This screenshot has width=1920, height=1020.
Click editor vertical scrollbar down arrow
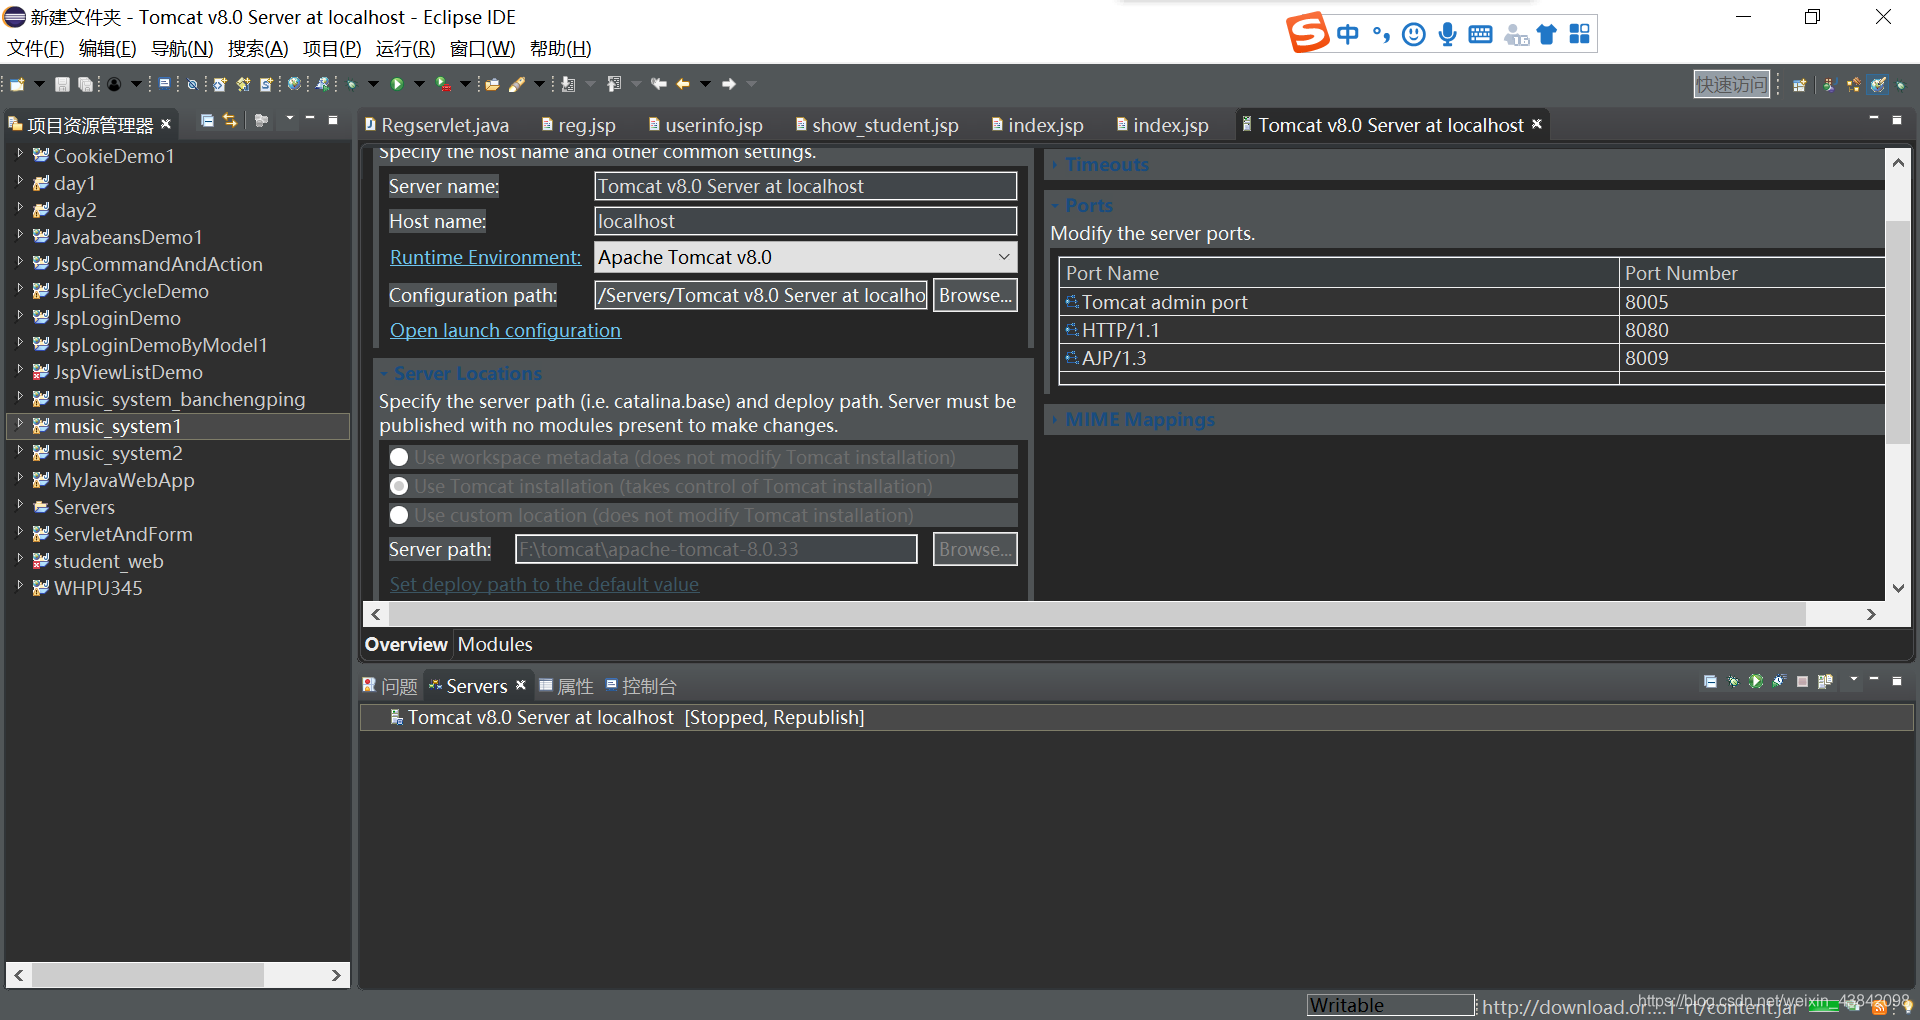(x=1898, y=588)
